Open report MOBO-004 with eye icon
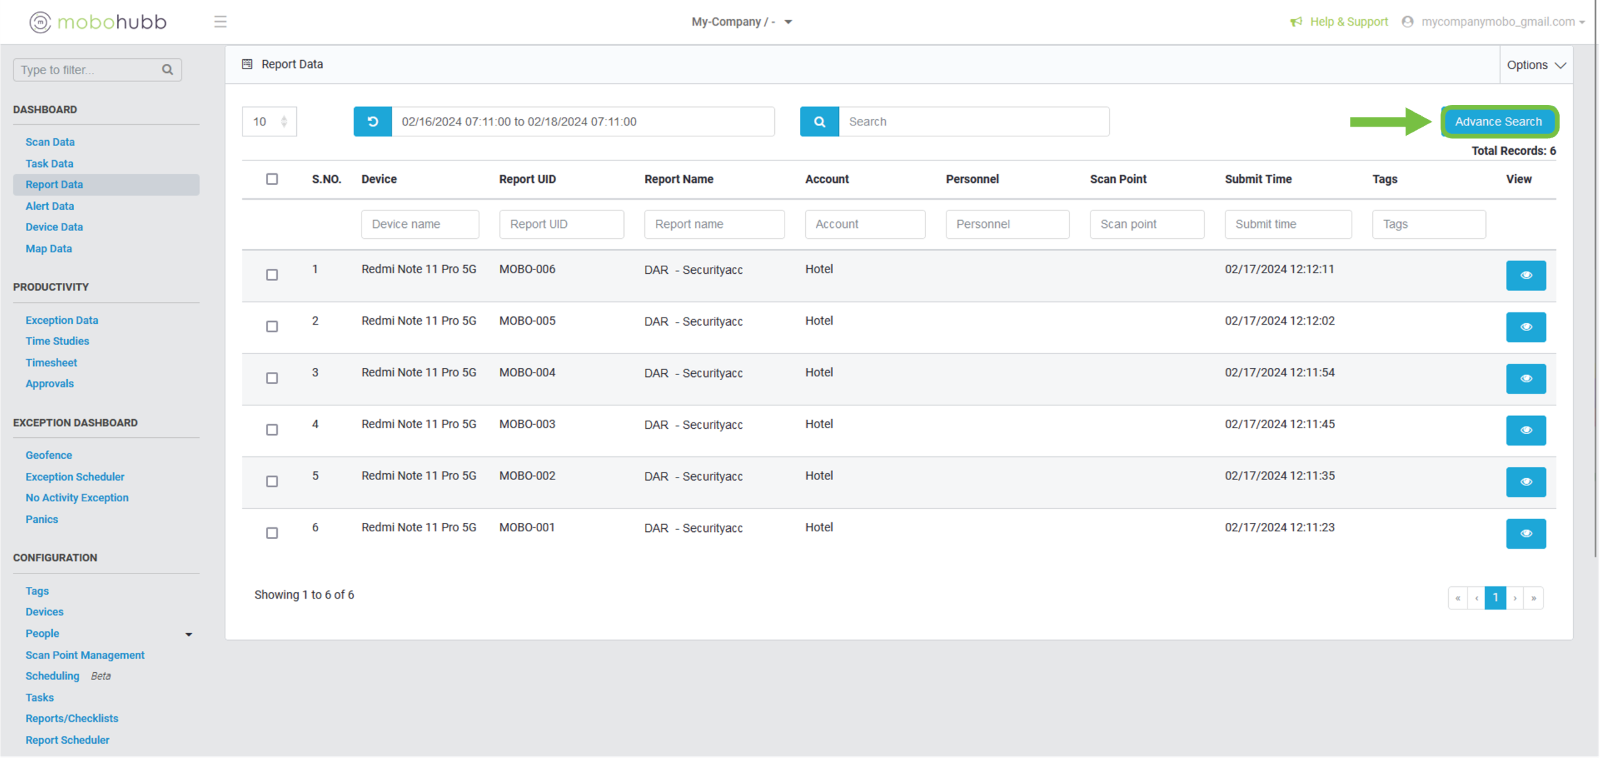The image size is (1600, 758). 1525,379
